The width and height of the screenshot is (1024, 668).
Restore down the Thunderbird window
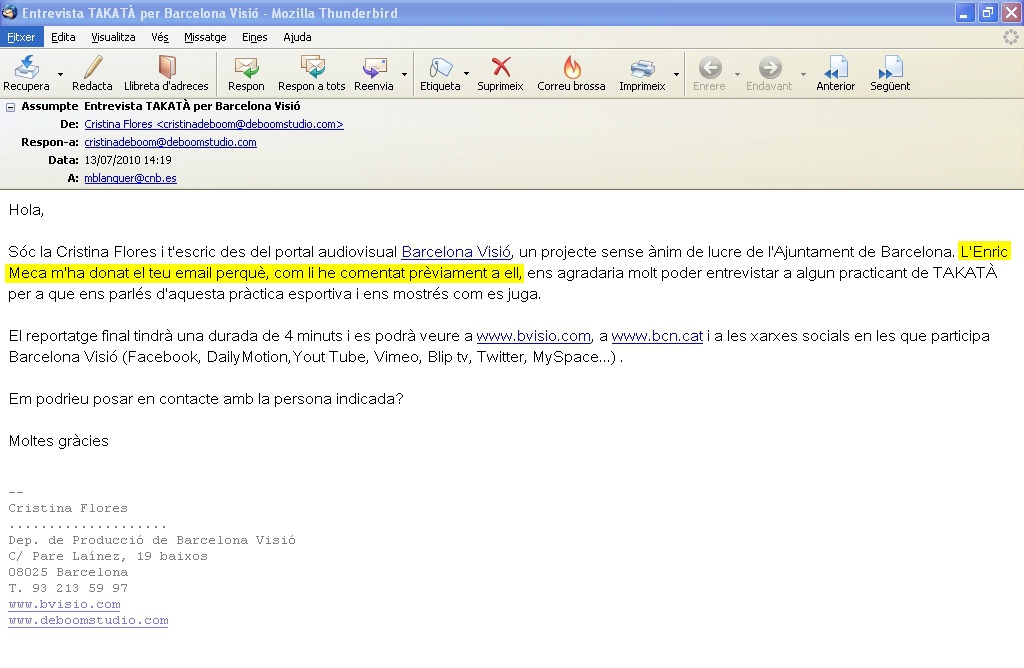tap(987, 12)
